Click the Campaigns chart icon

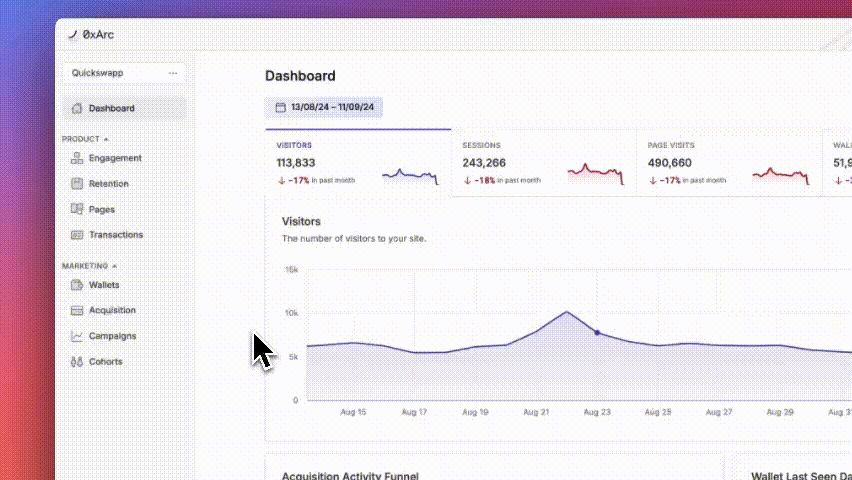pyautogui.click(x=77, y=336)
